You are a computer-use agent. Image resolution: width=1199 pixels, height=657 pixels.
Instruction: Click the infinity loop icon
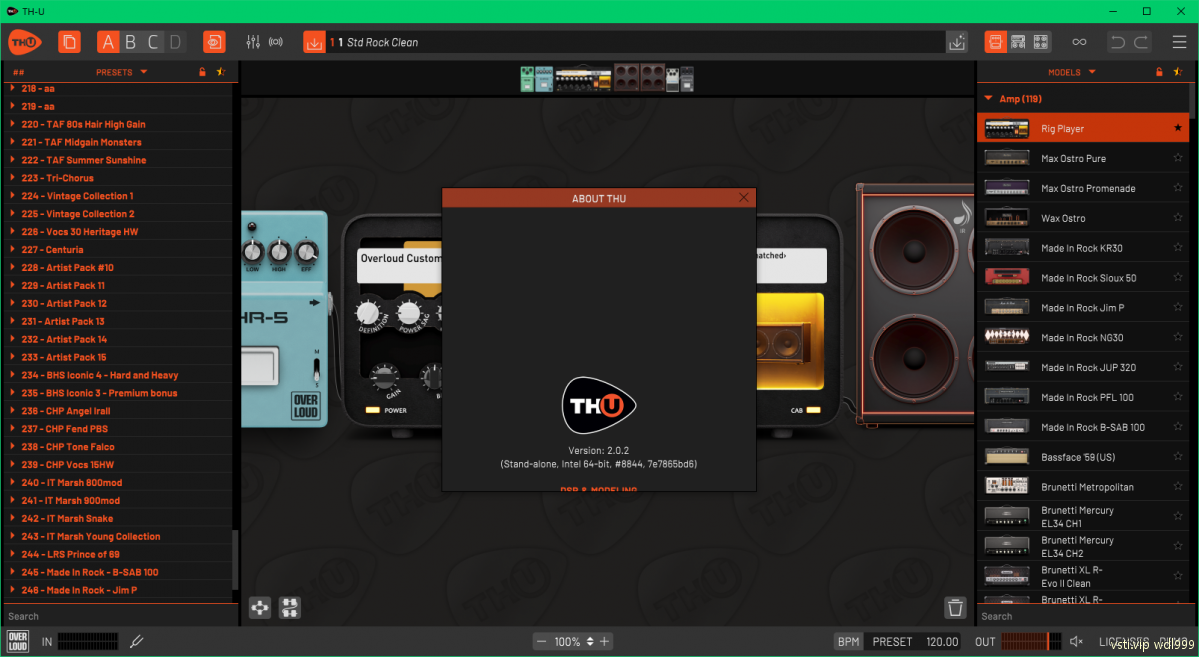1079,42
